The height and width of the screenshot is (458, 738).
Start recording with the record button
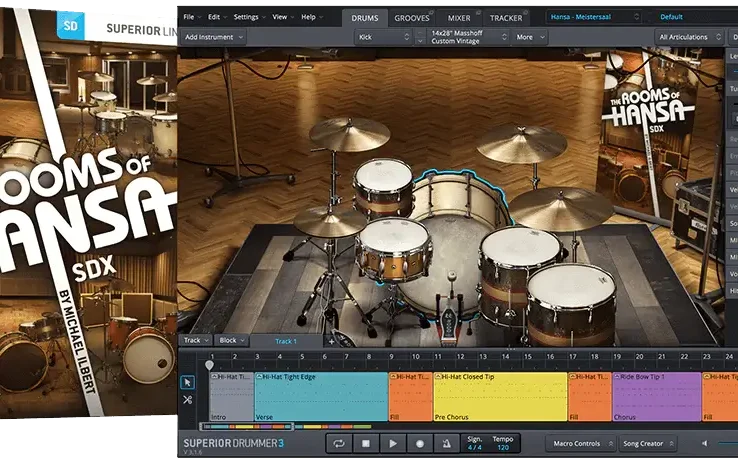[x=420, y=443]
